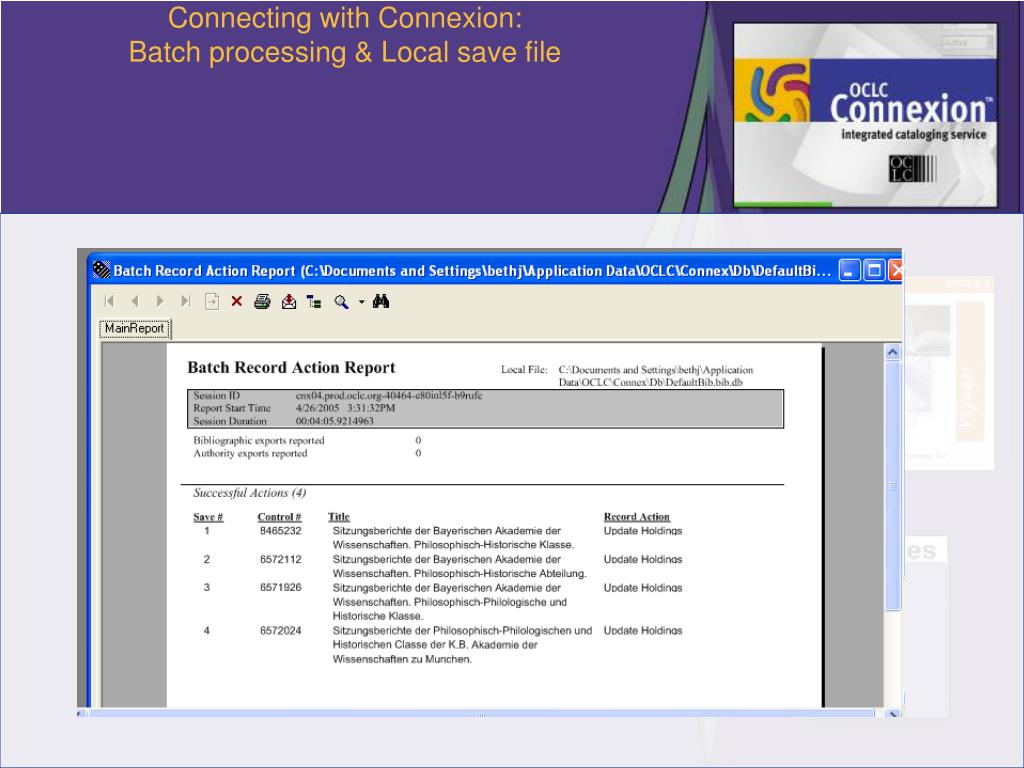Jump to the last report page
1024x768 pixels.
(185, 301)
